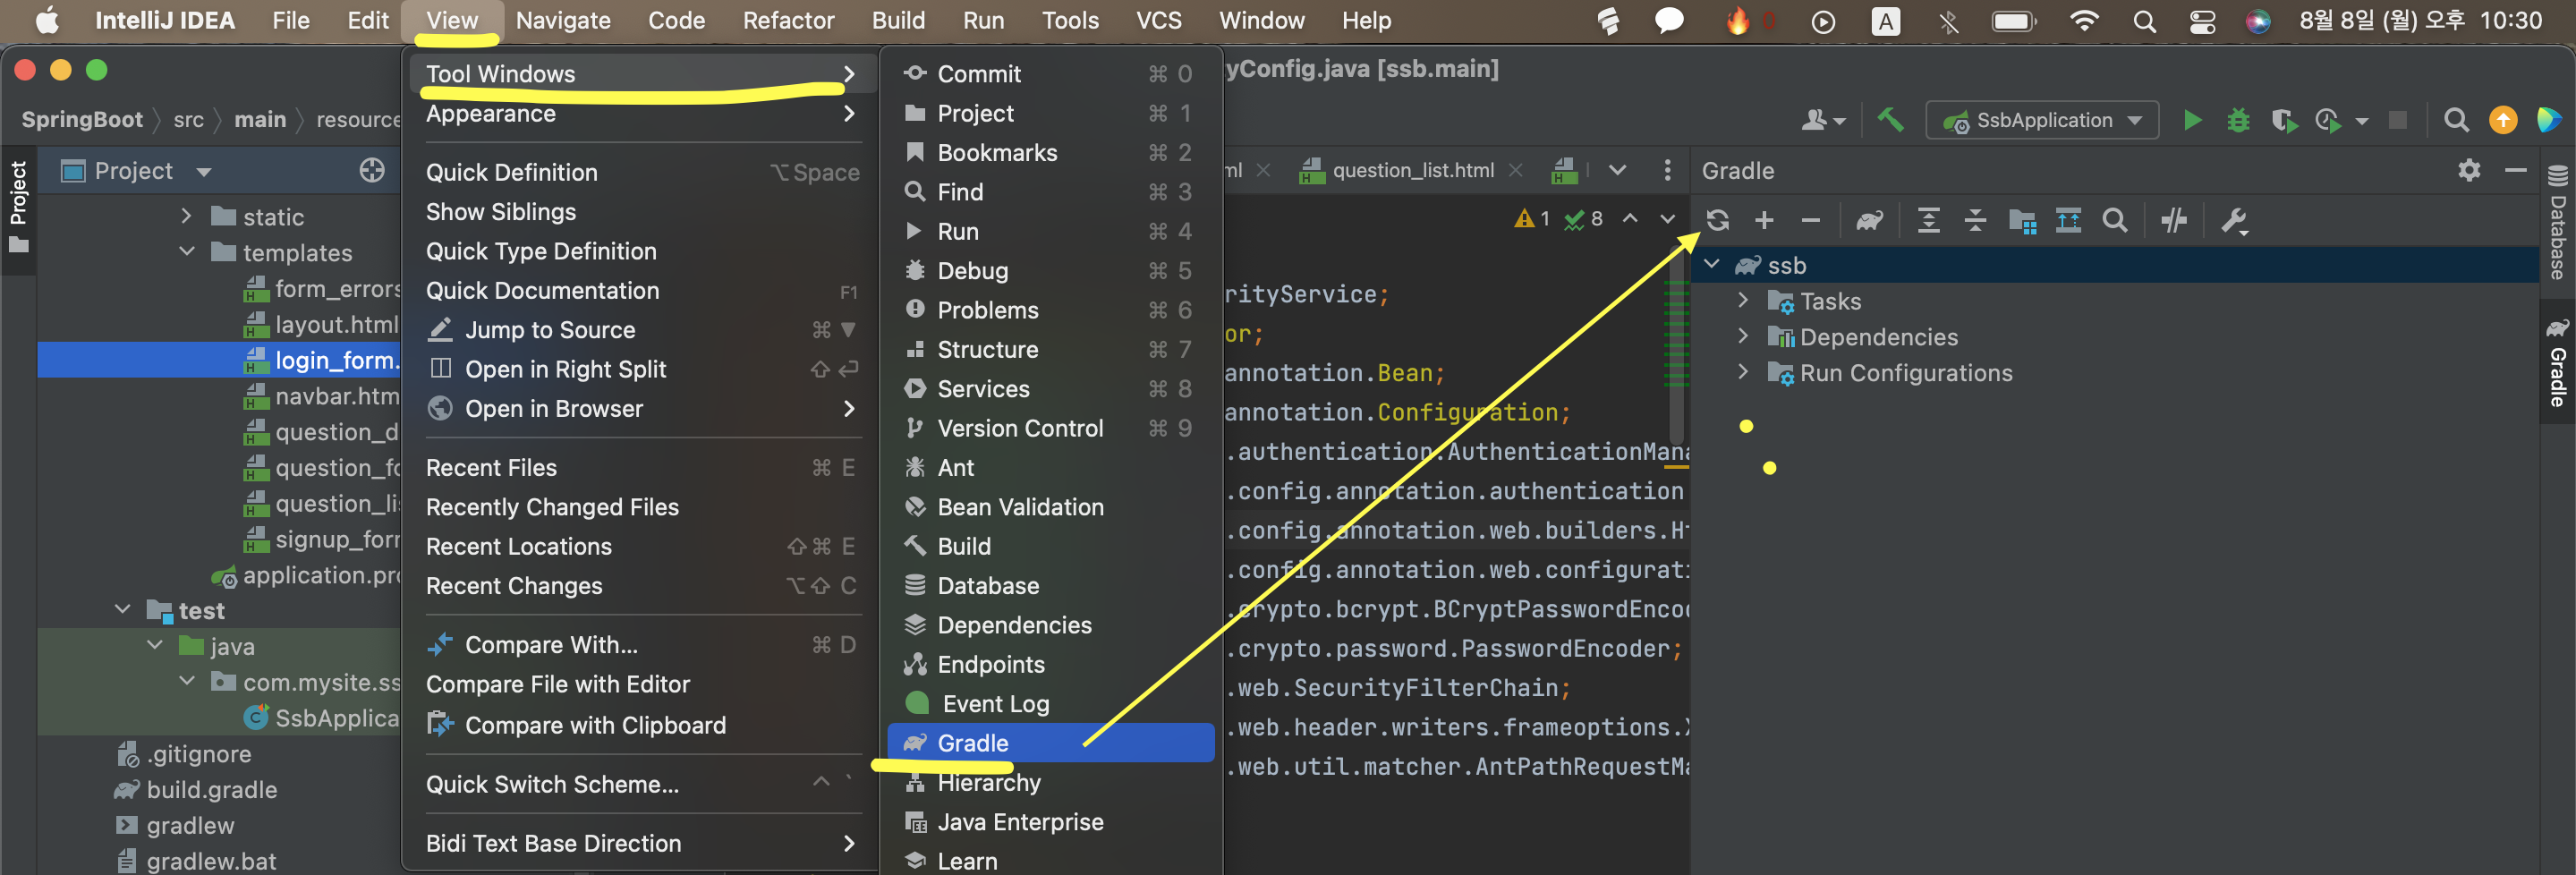The width and height of the screenshot is (2576, 875).
Task: Run the SsbApplication with the green play icon
Action: click(2192, 120)
